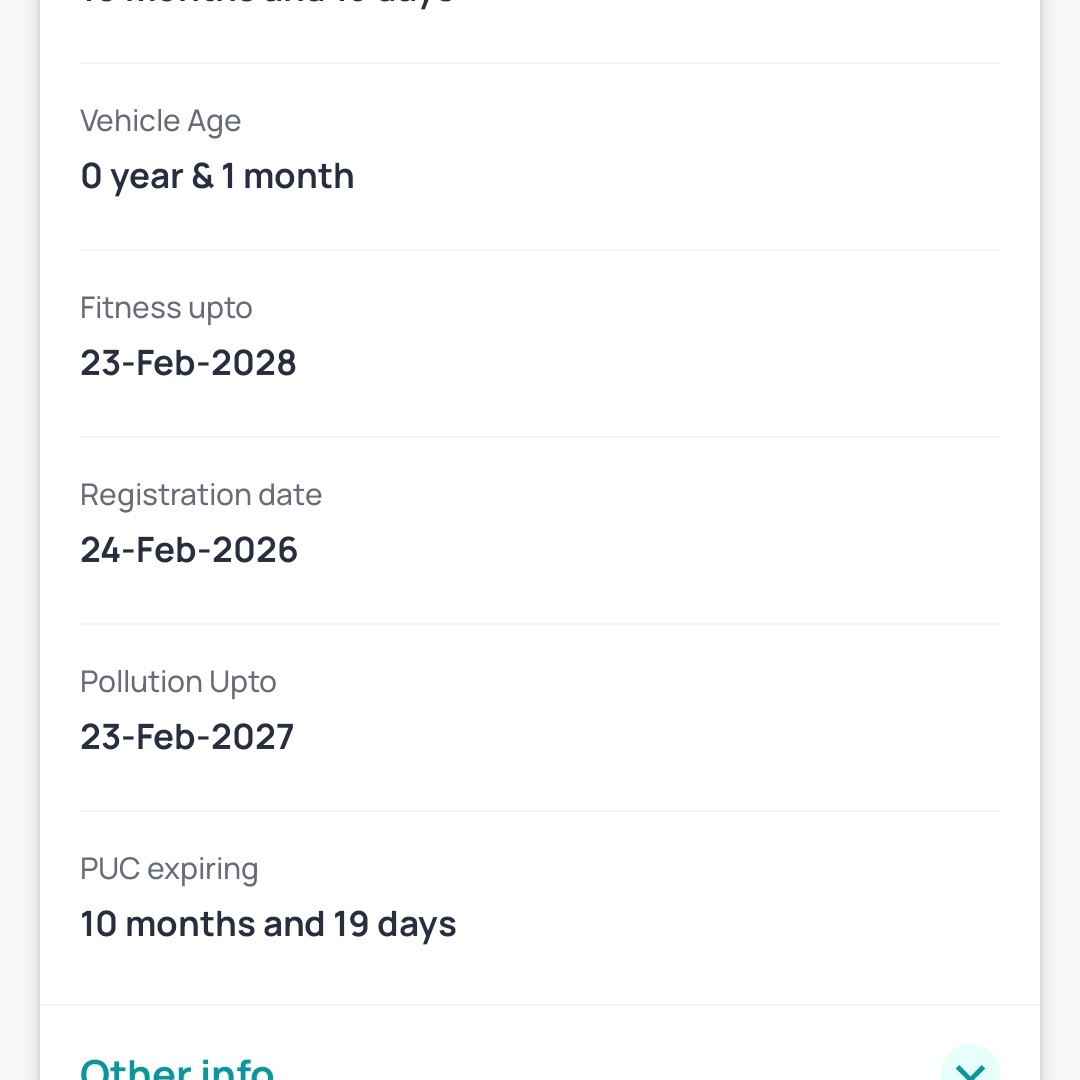
Task: Click the "Fitness upto" label
Action: 166,308
